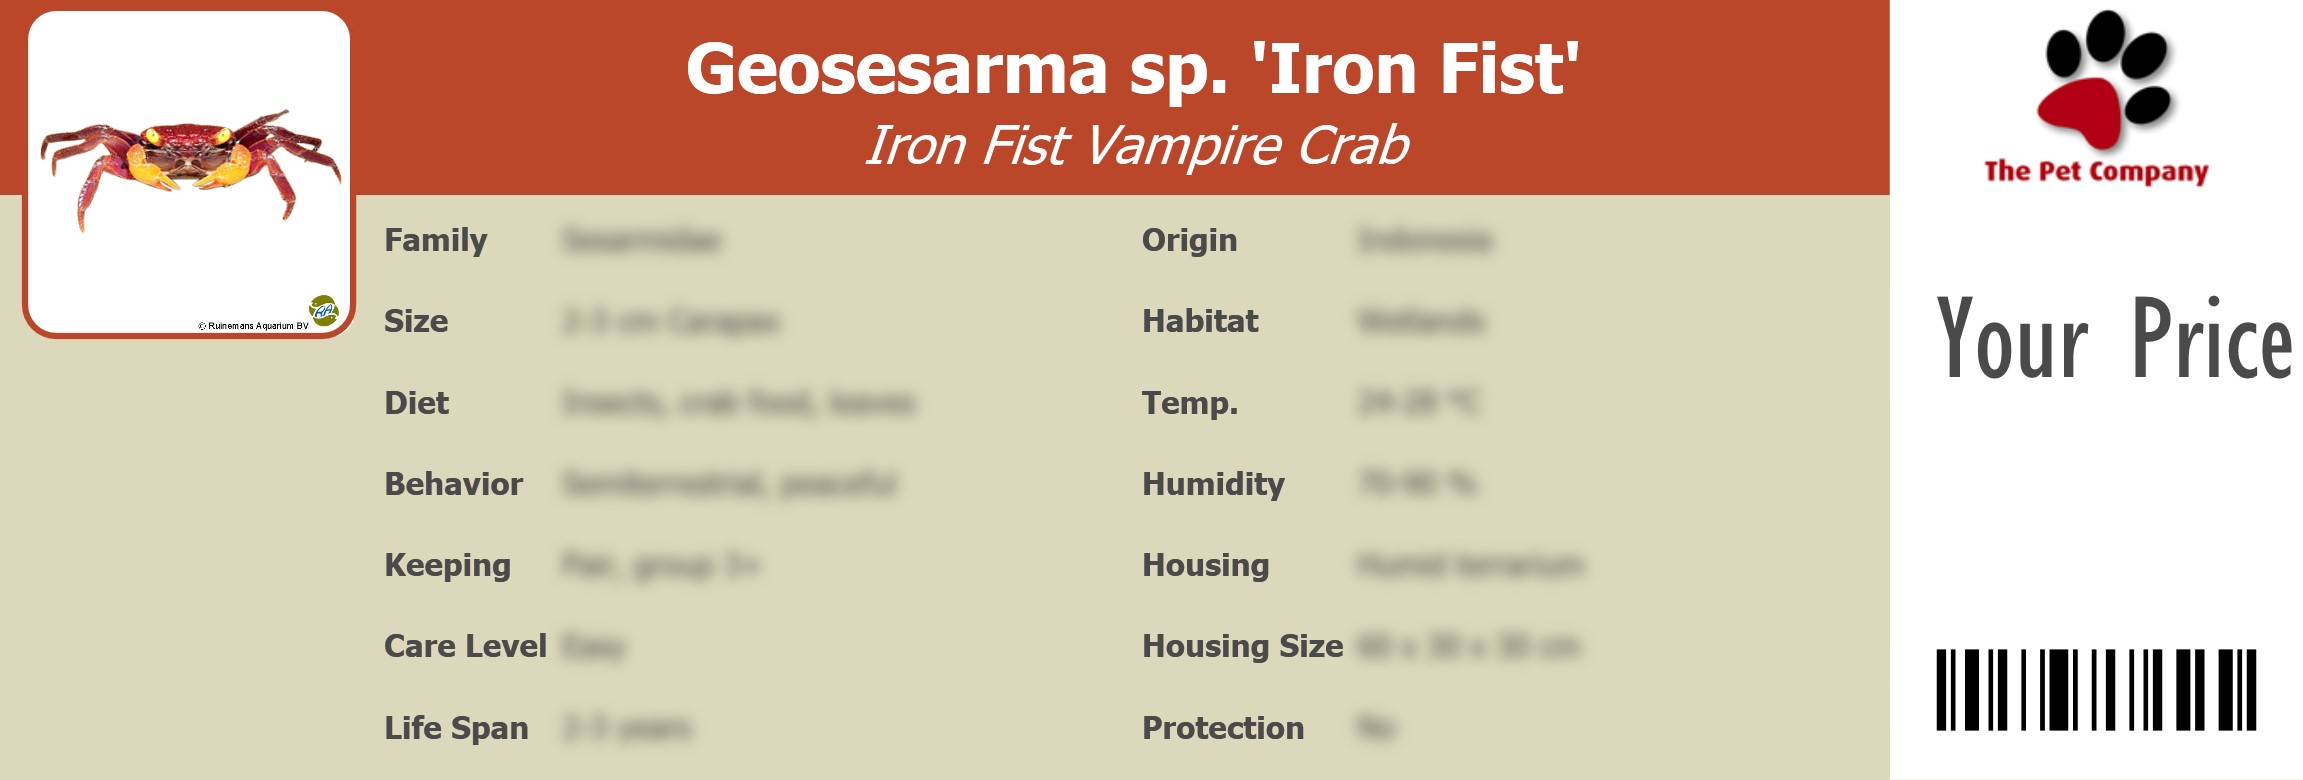Click The Pet Company brand text

coord(2096,172)
